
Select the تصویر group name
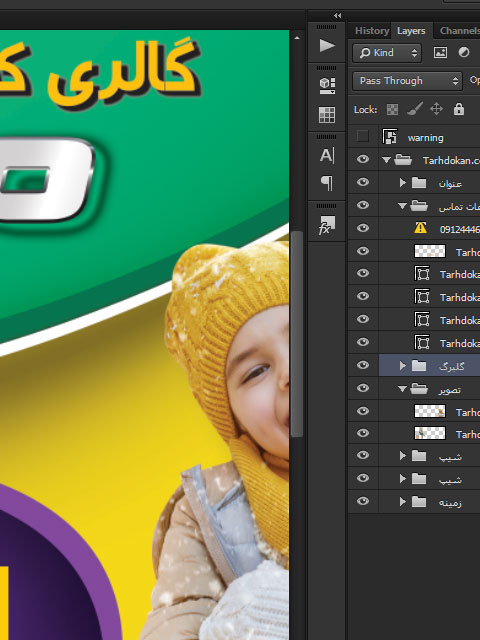coord(450,389)
